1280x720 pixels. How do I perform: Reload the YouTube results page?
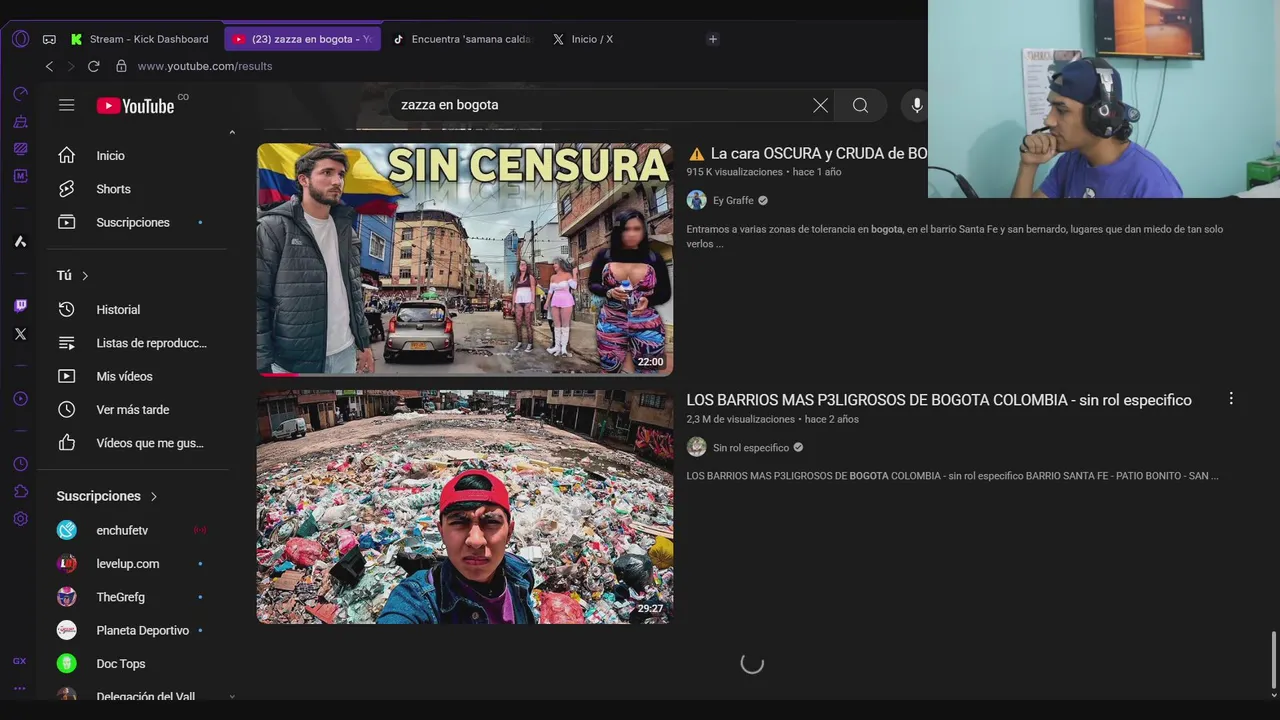93,66
